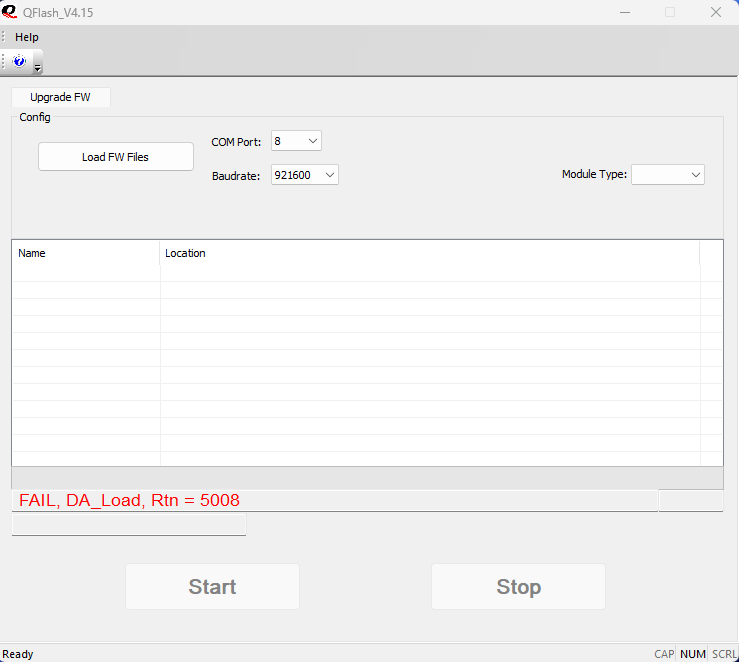
Task: Click the NUM lock indicator in status bar
Action: 693,654
